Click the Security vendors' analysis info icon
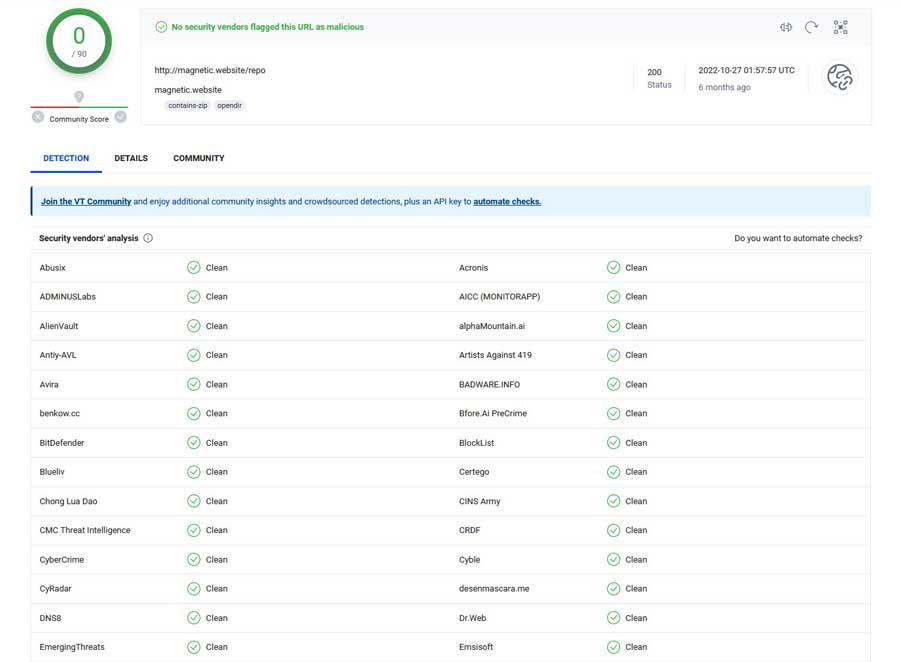This screenshot has height=662, width=900. pyautogui.click(x=148, y=238)
